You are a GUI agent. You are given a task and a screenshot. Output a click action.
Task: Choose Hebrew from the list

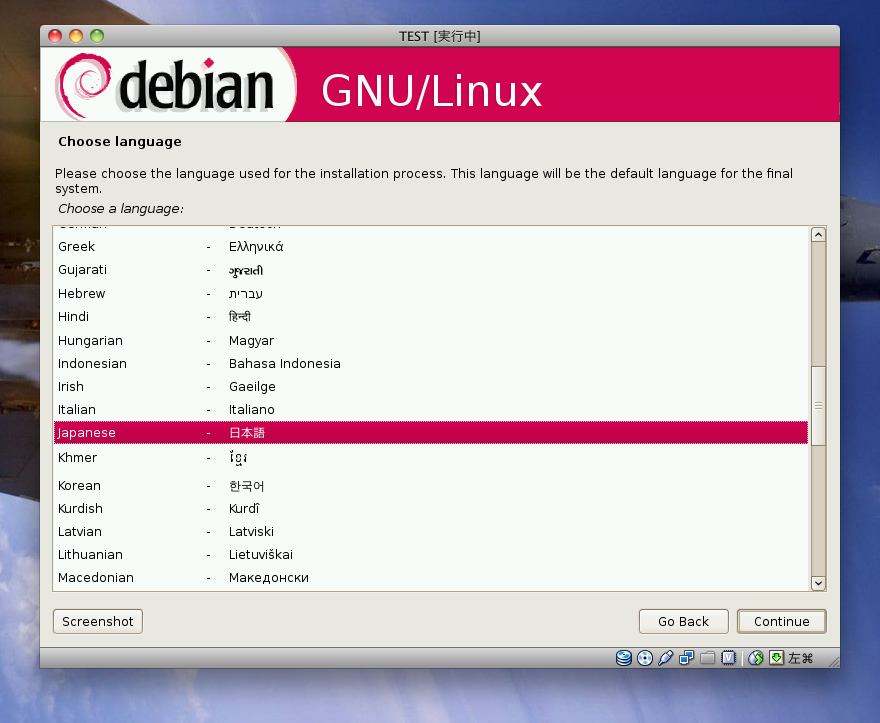tap(431, 294)
